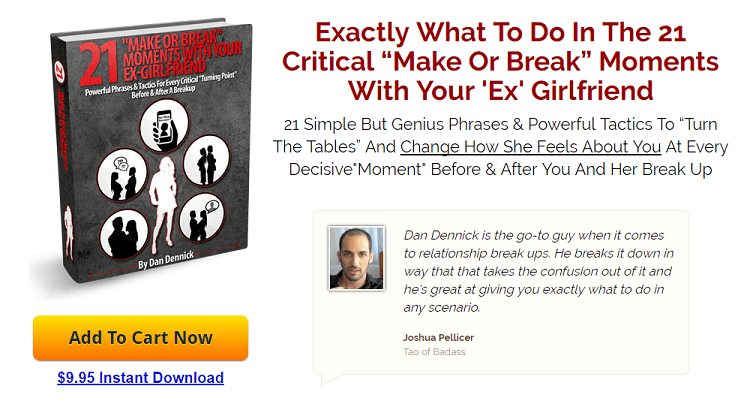Click the By Dan Dennick author text
This screenshot has width=756, height=410.
click(x=166, y=260)
